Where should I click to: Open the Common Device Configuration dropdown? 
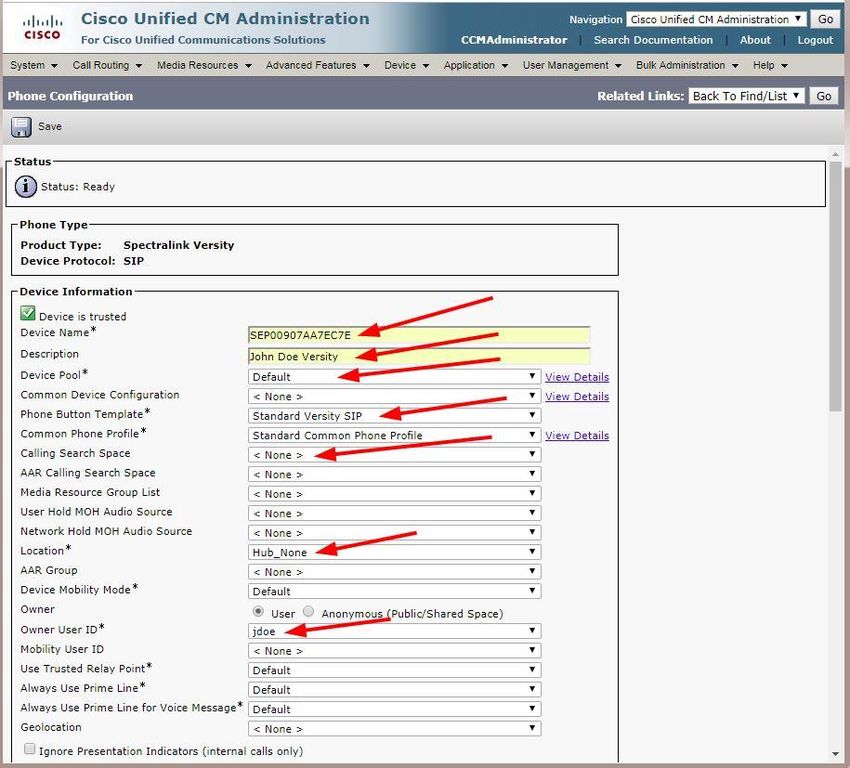394,396
